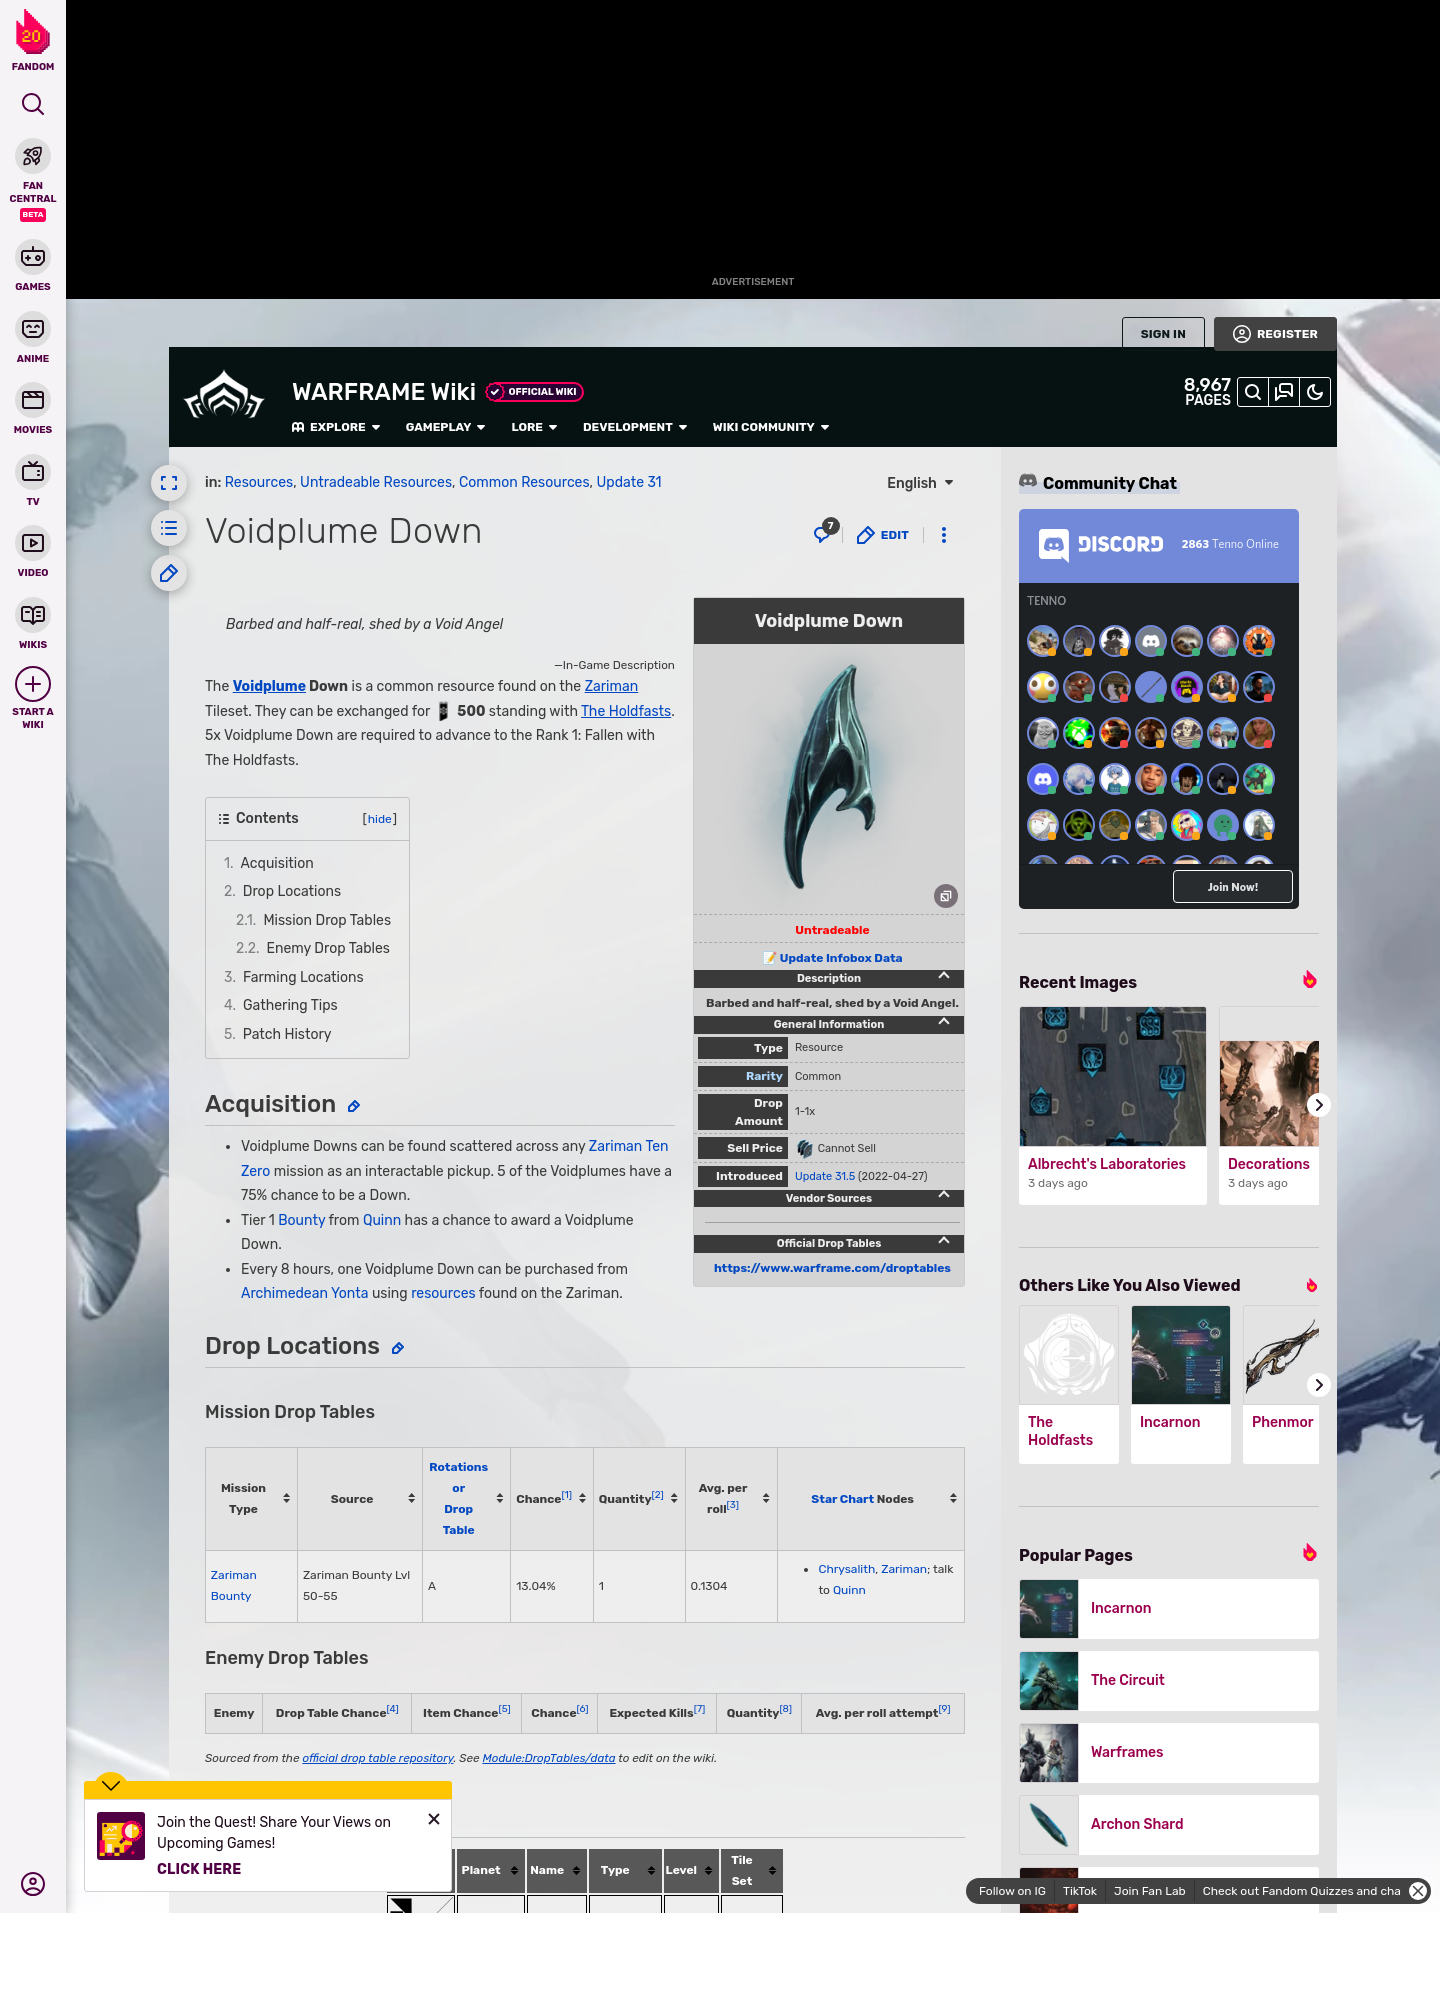
Task: Advance the Recent Images carousel
Action: pyautogui.click(x=1319, y=1105)
